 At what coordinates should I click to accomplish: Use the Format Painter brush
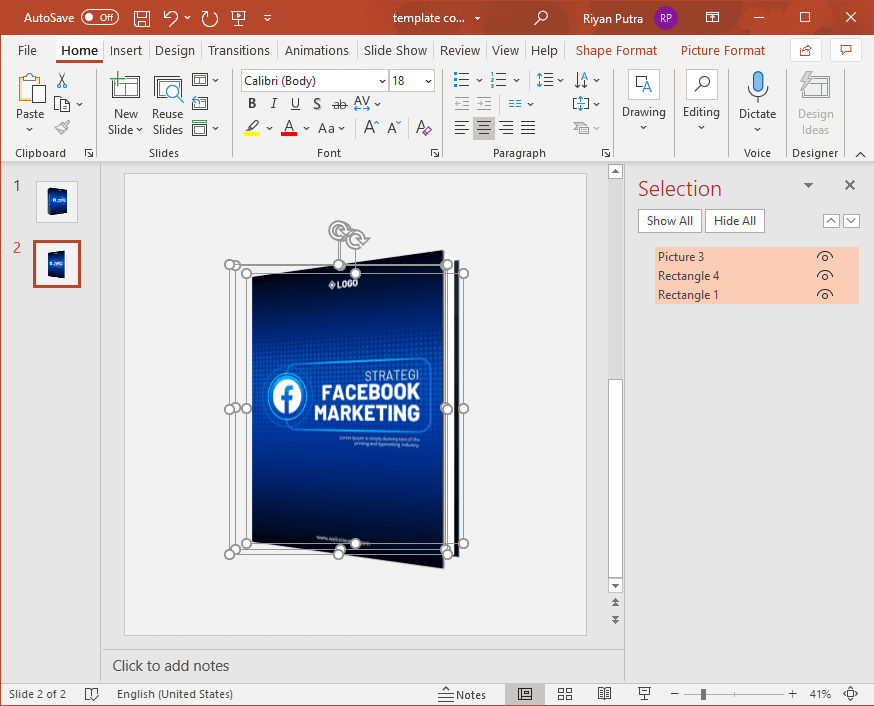pos(62,128)
